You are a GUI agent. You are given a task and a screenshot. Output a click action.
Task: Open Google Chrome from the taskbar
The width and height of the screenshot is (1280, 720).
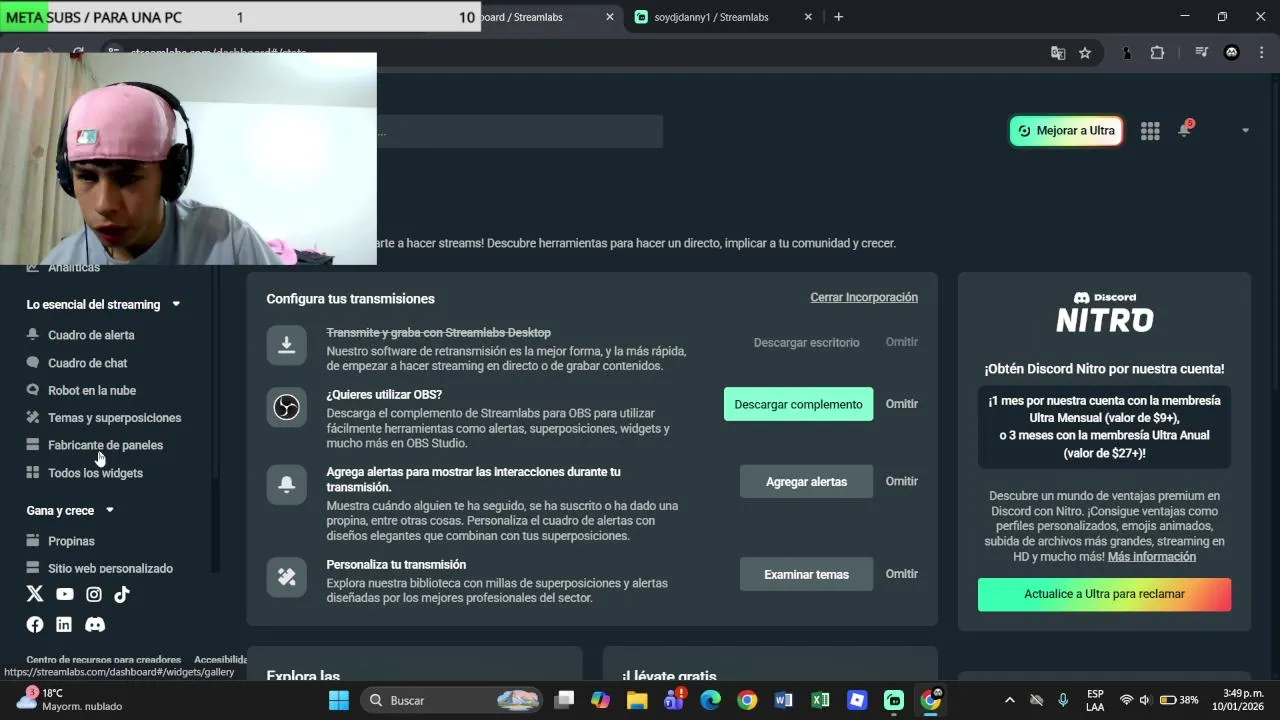pyautogui.click(x=747, y=700)
